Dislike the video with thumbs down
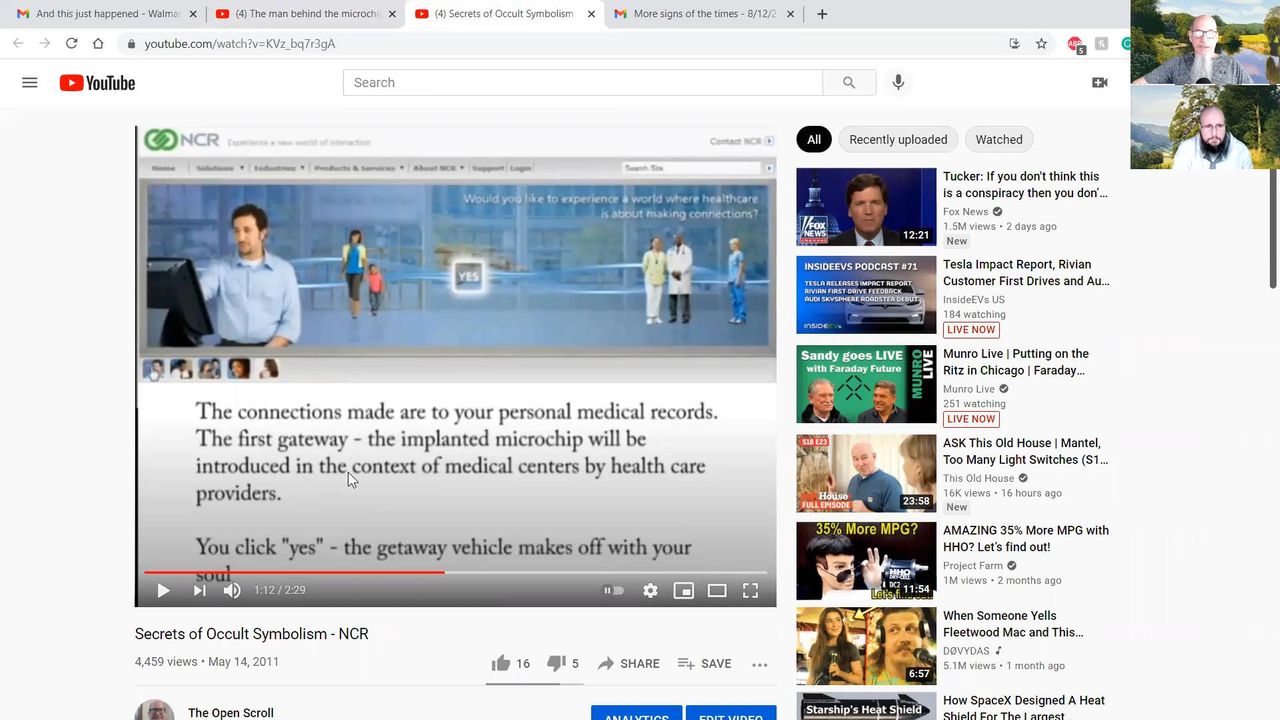The width and height of the screenshot is (1280, 720). tap(556, 664)
